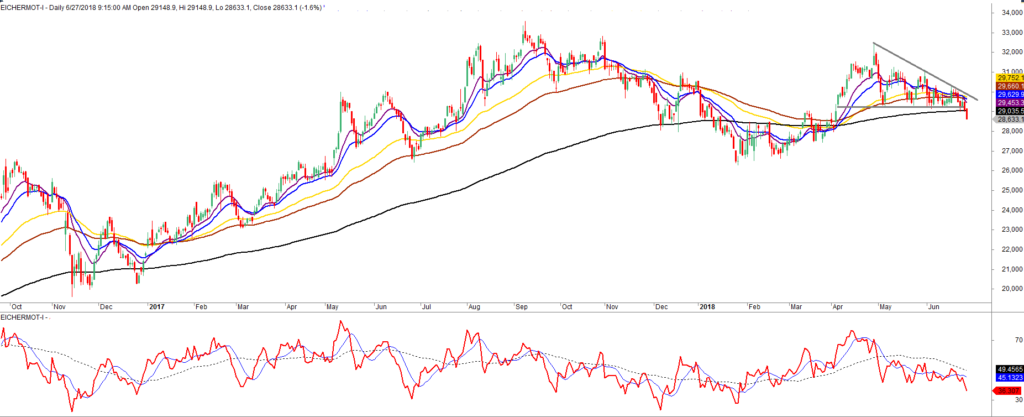Click the brown 29,660.1 moving average label
The width and height of the screenshot is (1024, 417).
(x=1009, y=86)
